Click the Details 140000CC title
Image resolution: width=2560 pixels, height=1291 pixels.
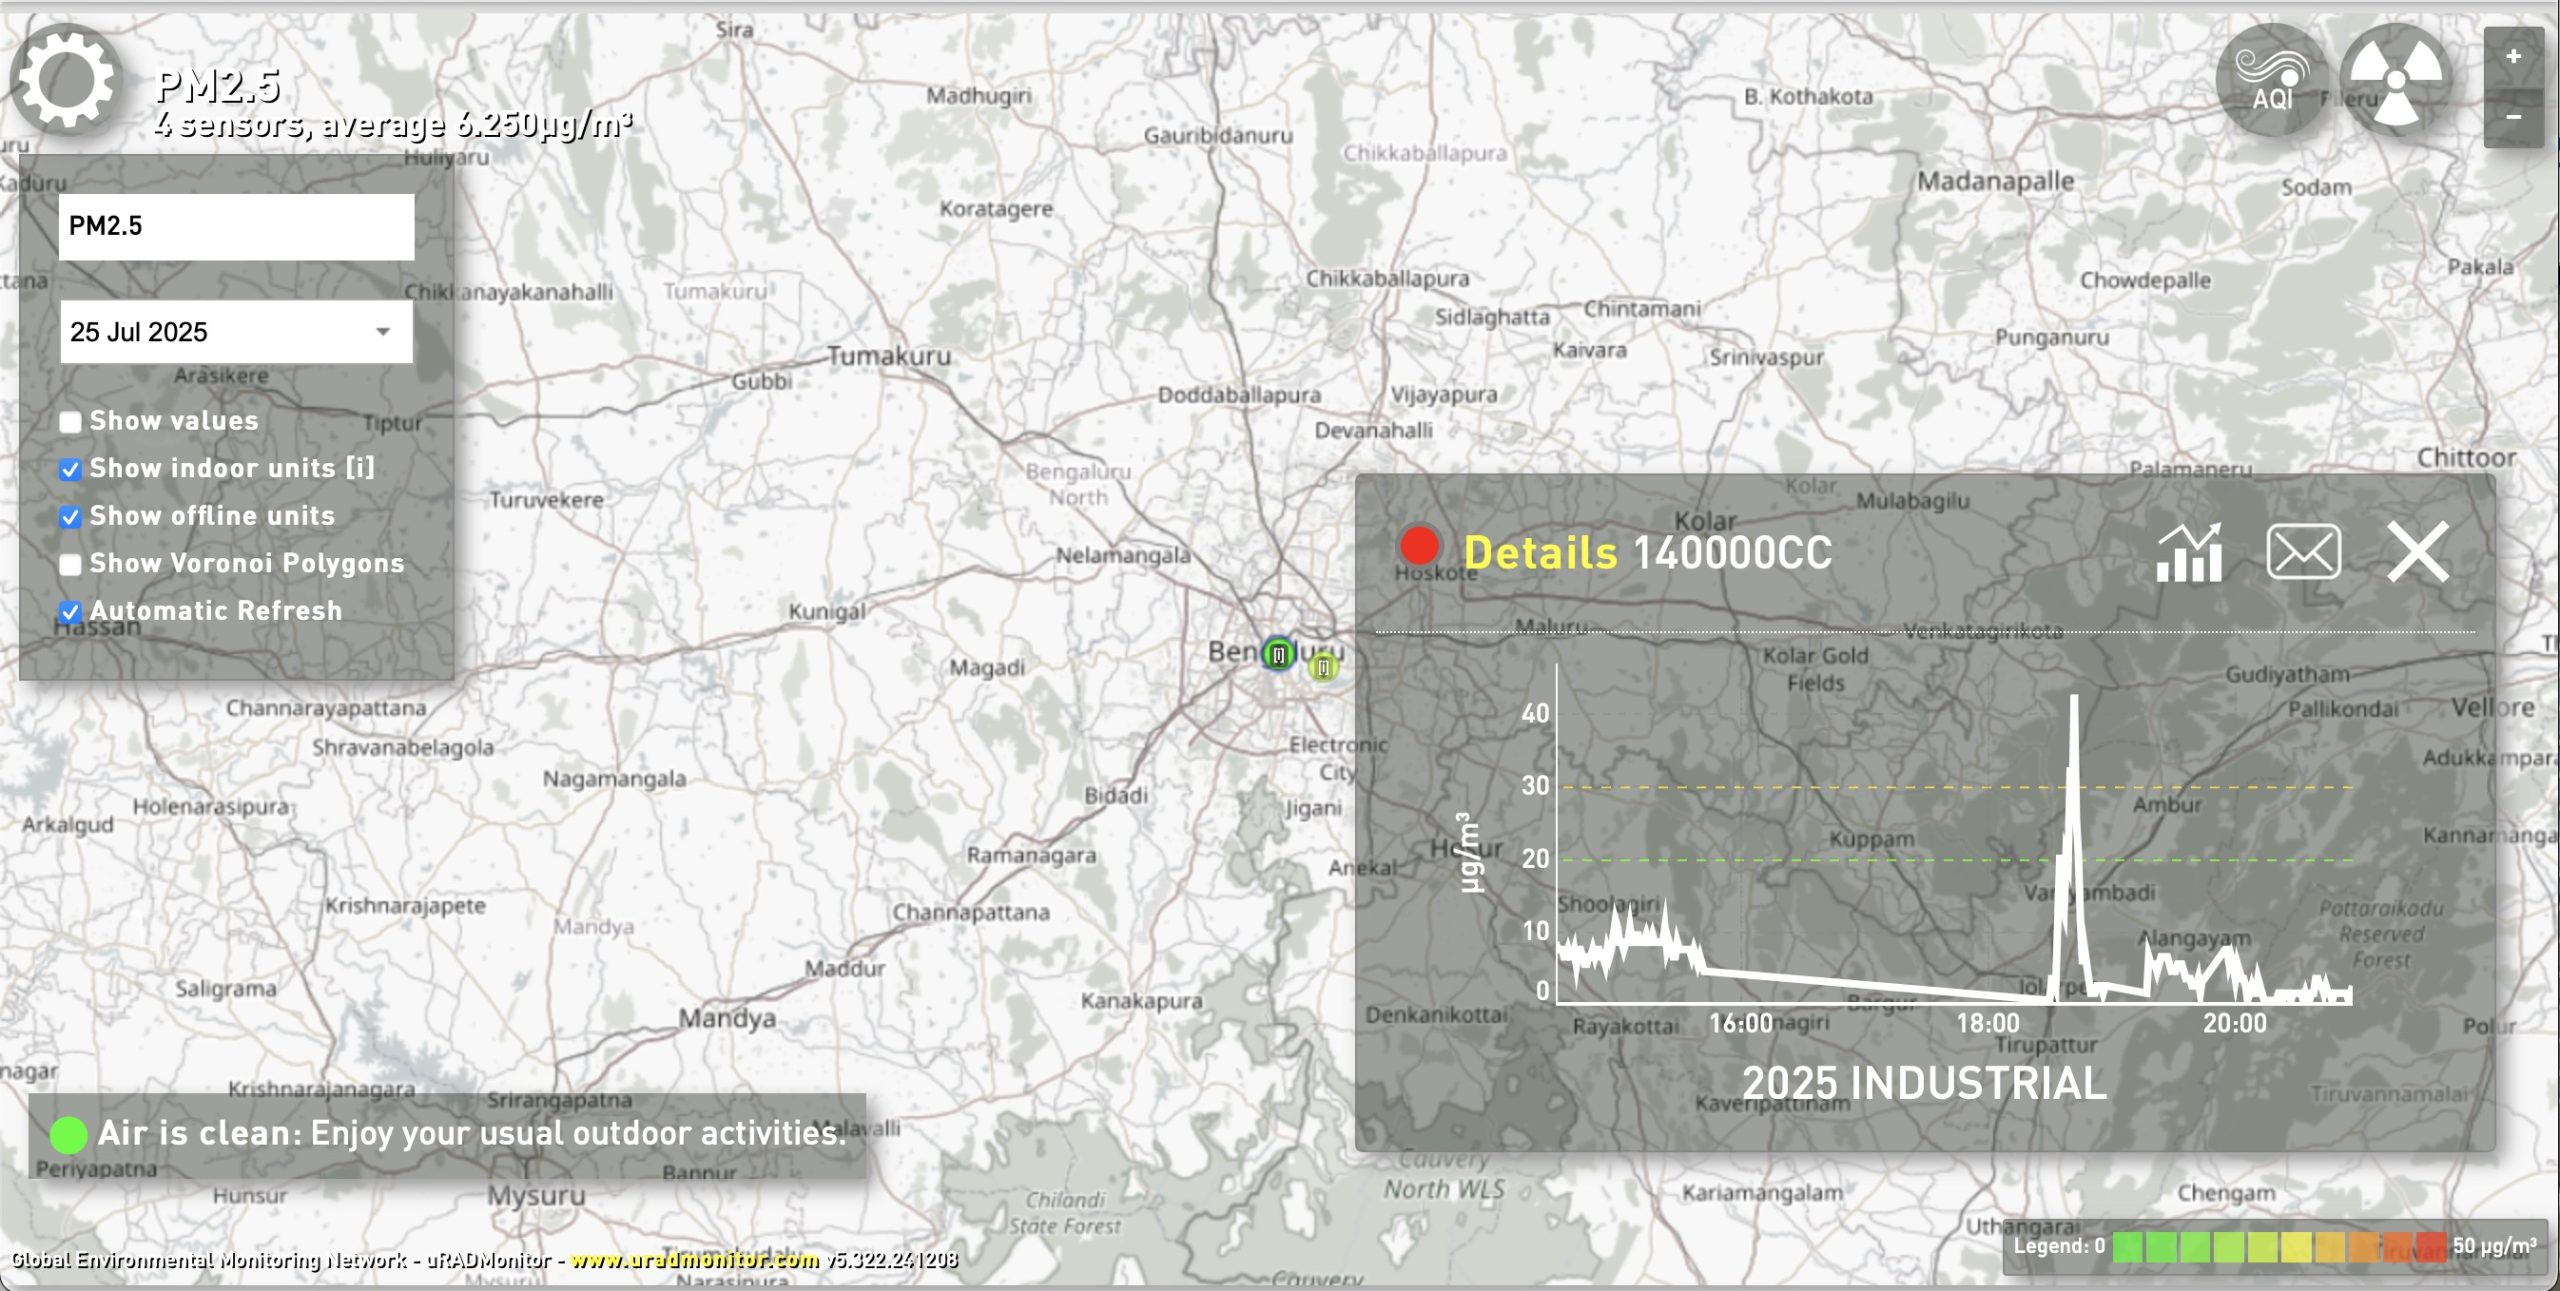coord(1647,552)
